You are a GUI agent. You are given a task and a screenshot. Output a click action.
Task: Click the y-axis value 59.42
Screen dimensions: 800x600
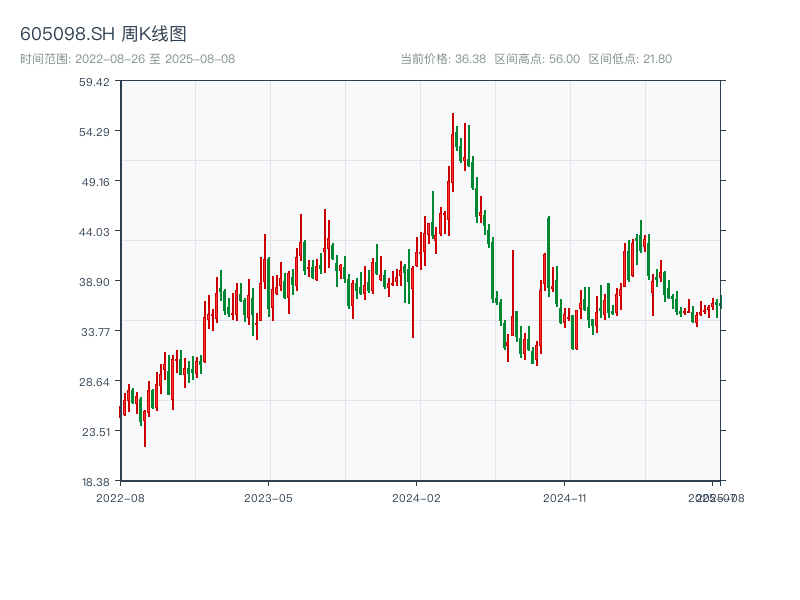(x=94, y=82)
